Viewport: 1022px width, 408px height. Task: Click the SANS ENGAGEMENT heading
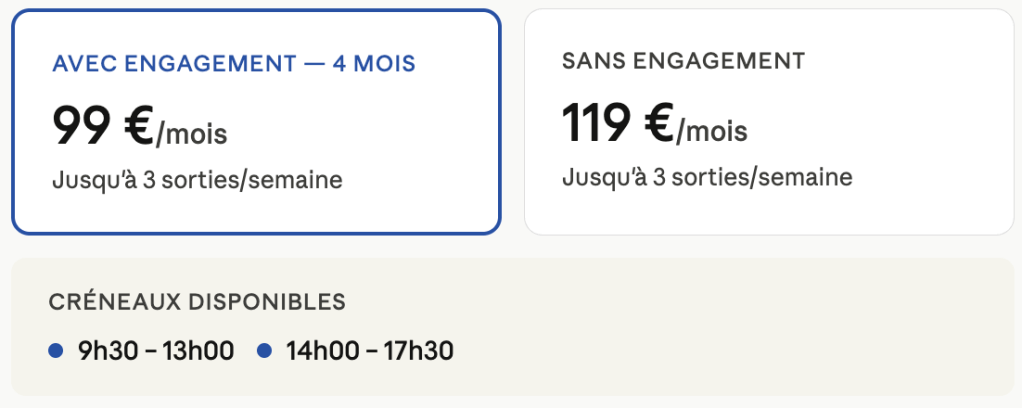[683, 60]
